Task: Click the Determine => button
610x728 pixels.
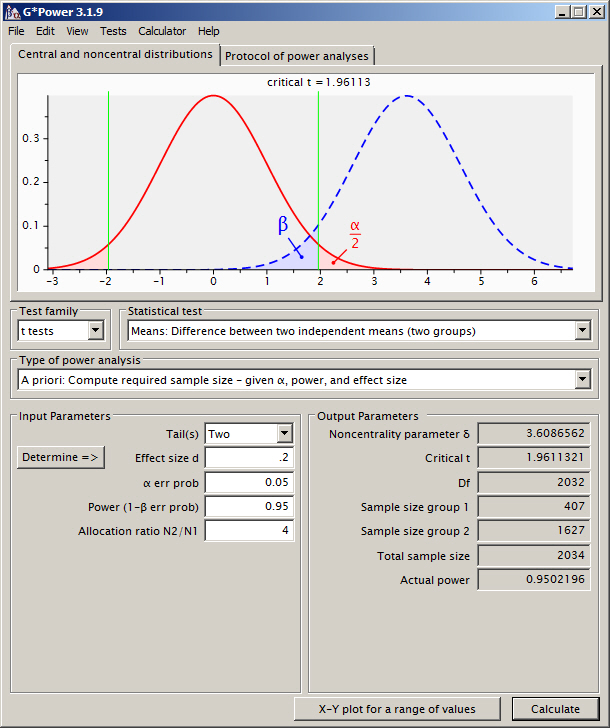Action: point(60,457)
